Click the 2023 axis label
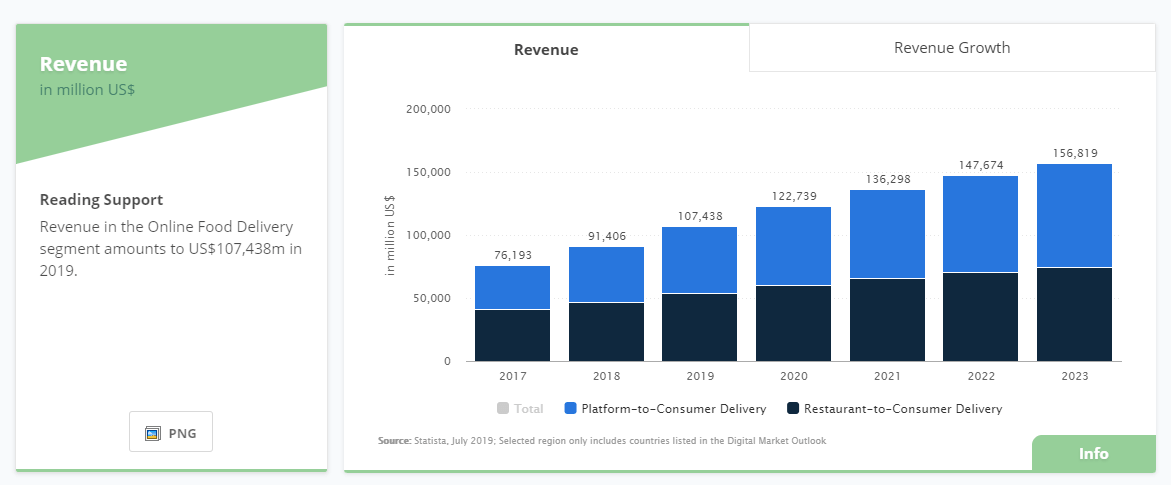 1075,377
